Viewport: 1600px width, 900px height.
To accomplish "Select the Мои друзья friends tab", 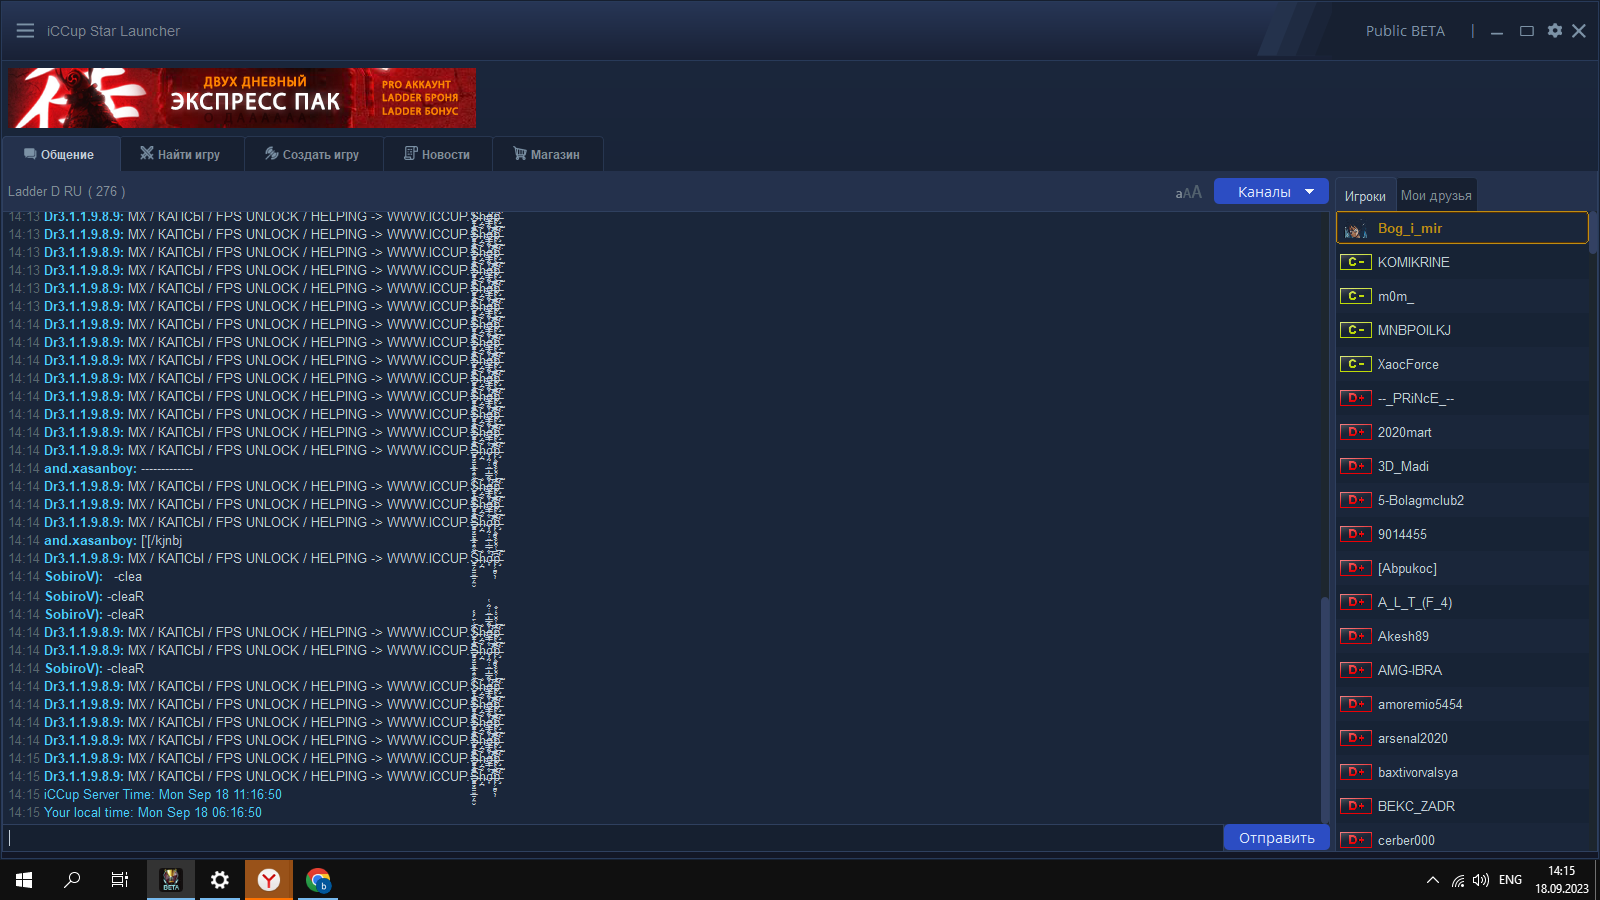I will tap(1436, 195).
